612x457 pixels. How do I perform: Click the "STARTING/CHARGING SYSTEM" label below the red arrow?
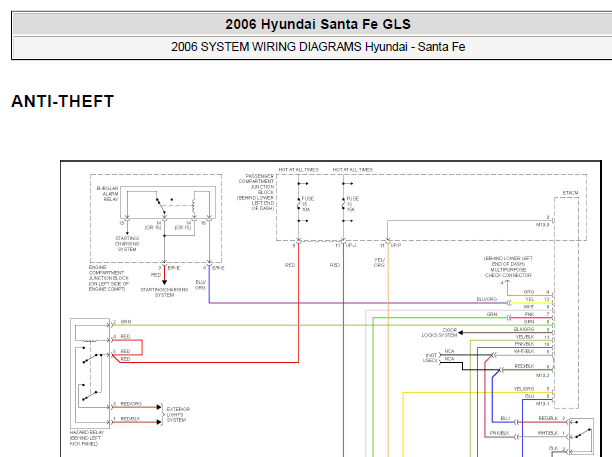[x=164, y=292]
